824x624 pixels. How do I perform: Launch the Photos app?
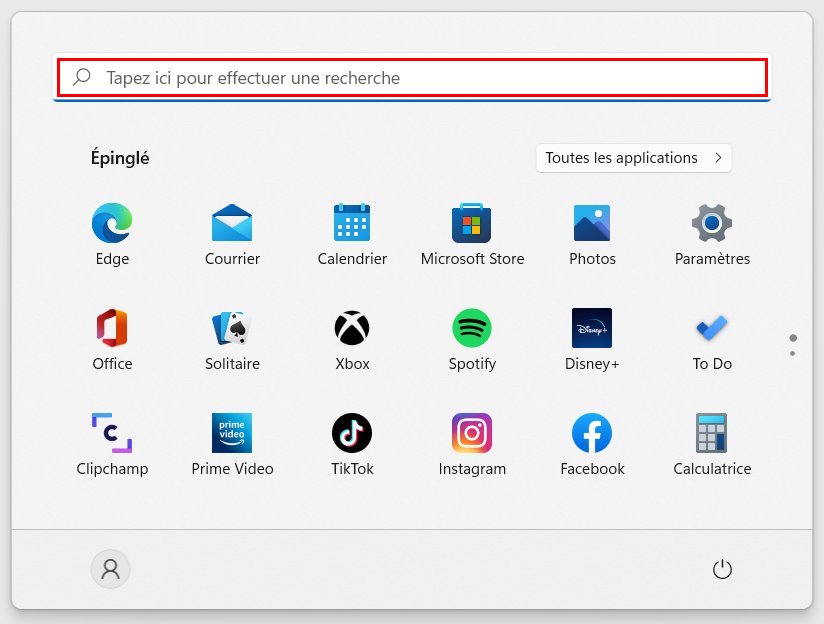click(x=592, y=234)
